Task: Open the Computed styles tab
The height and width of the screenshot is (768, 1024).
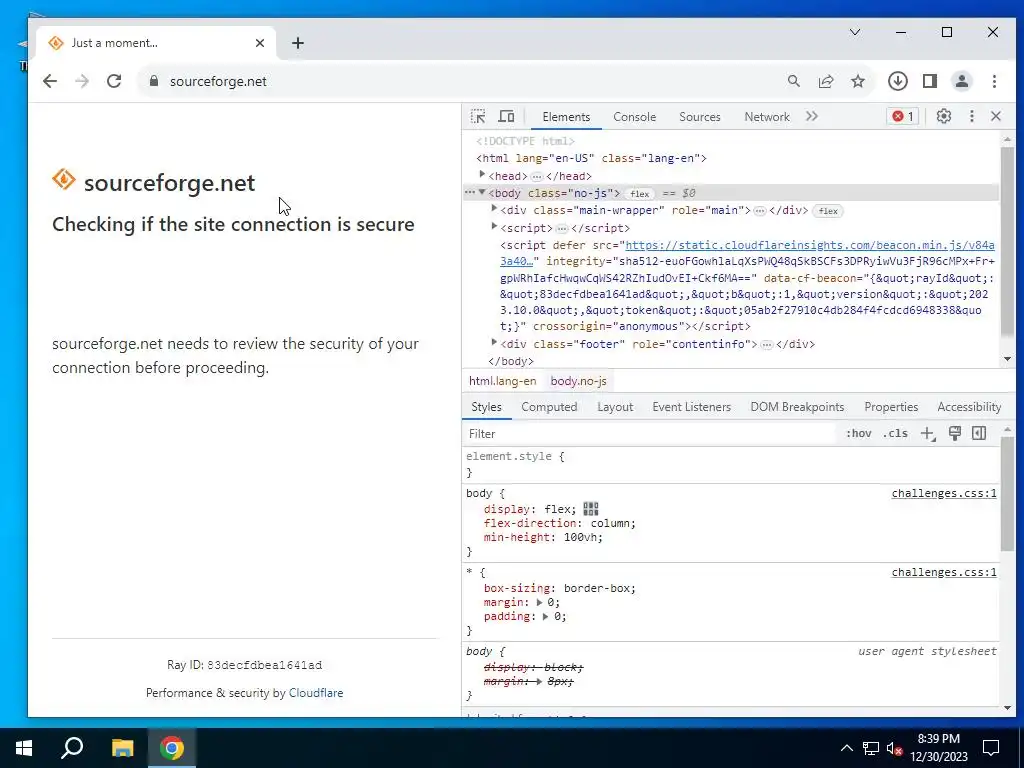Action: [549, 407]
